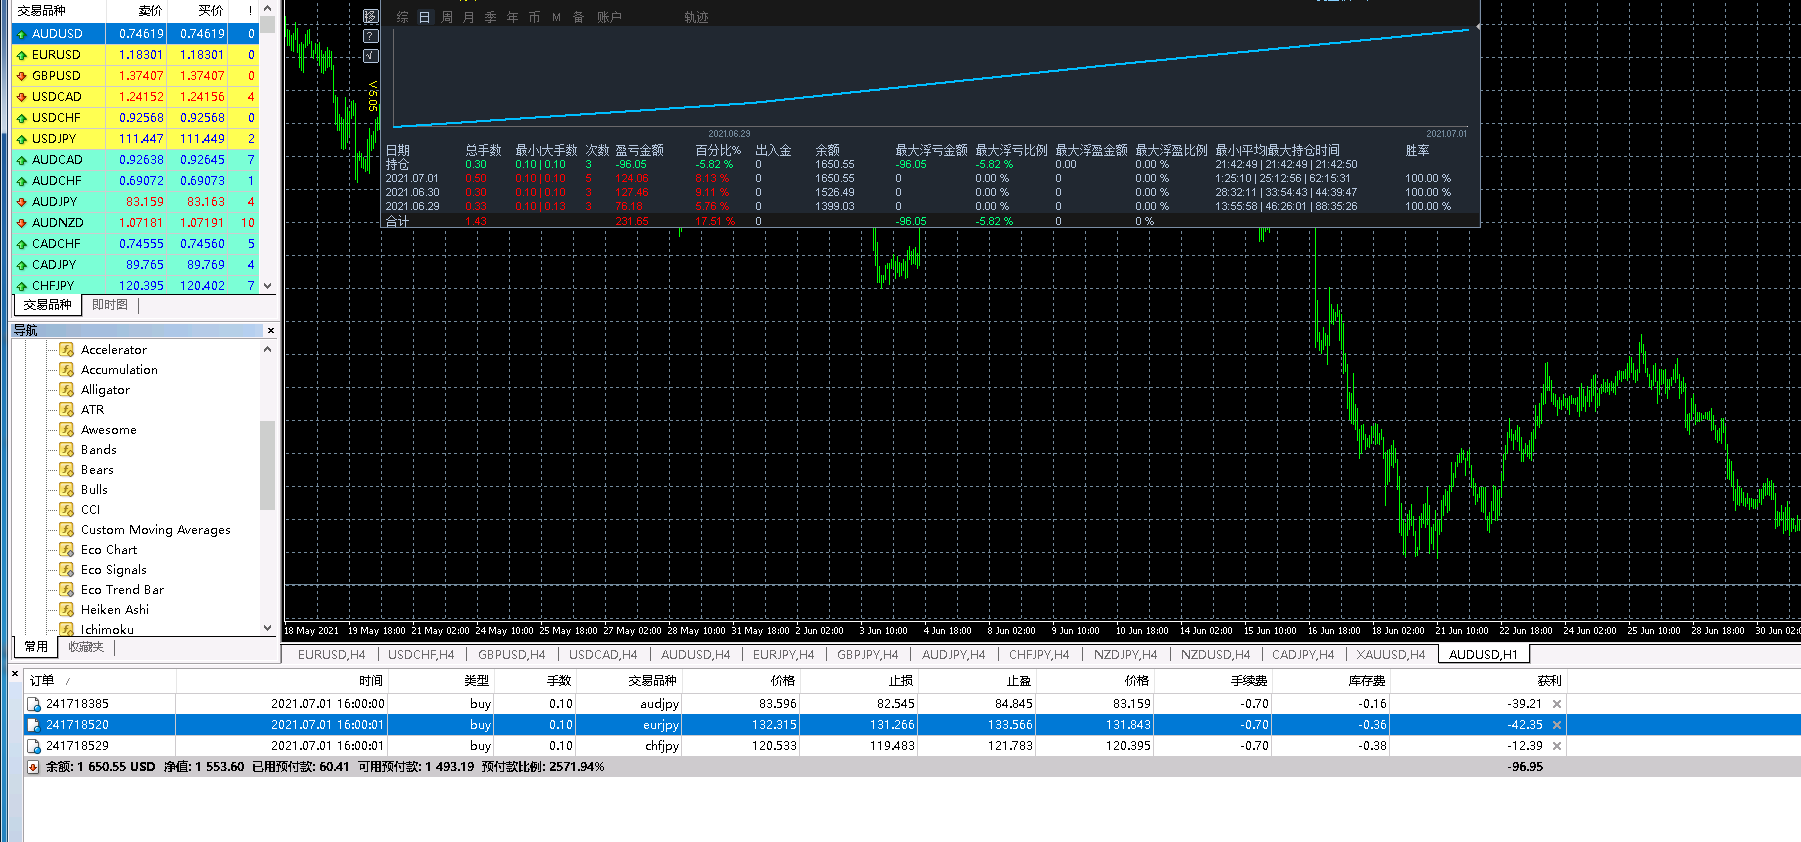The width and height of the screenshot is (1801, 842).
Task: Open the 收藏夹 favorites tab in navigator
Action: click(x=86, y=647)
